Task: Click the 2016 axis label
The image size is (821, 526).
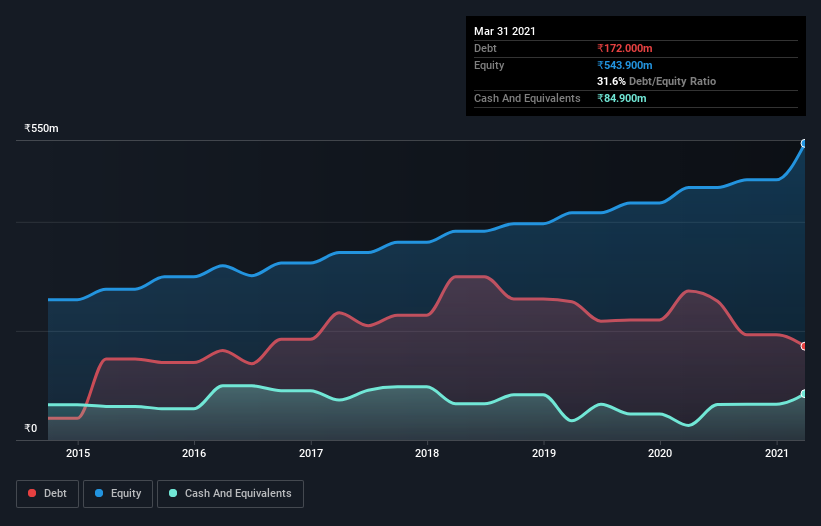Action: pyautogui.click(x=194, y=453)
